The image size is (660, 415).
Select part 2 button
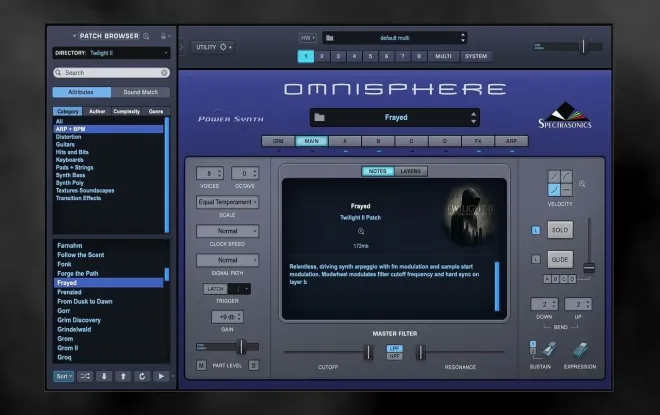pyautogui.click(x=322, y=56)
